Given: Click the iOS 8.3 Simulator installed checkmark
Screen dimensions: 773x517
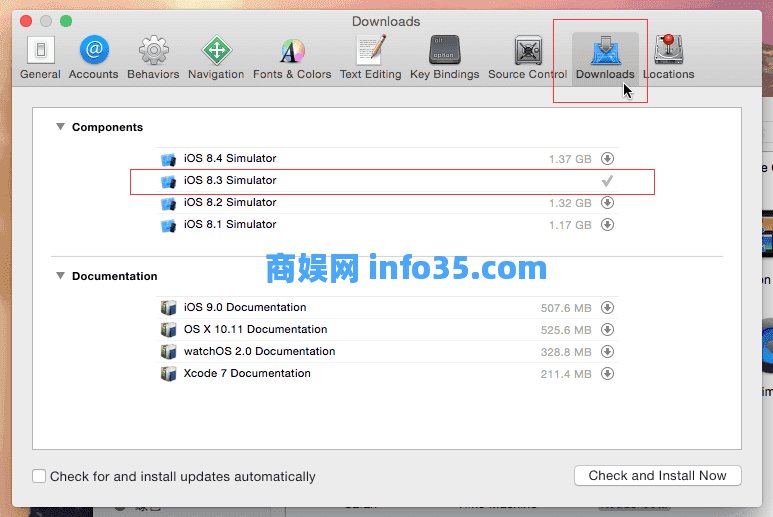Looking at the screenshot, I should click(607, 181).
